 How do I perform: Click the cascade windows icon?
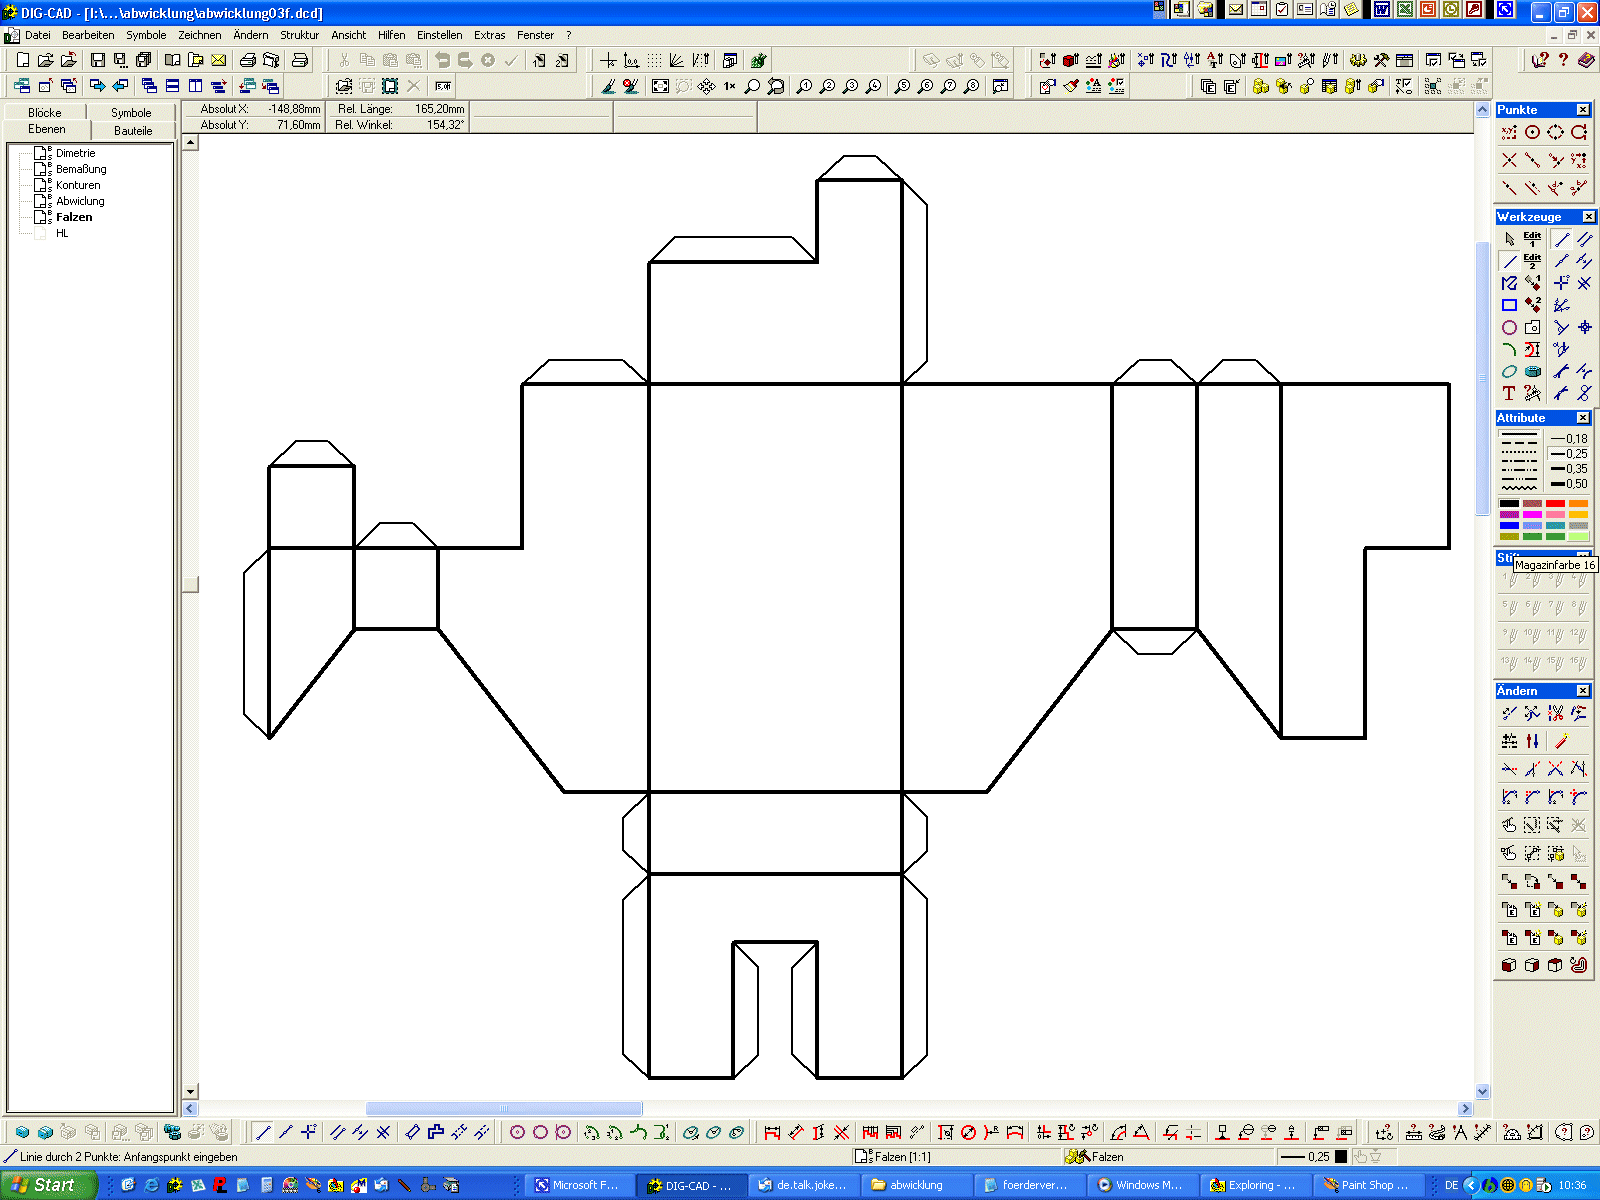149,87
